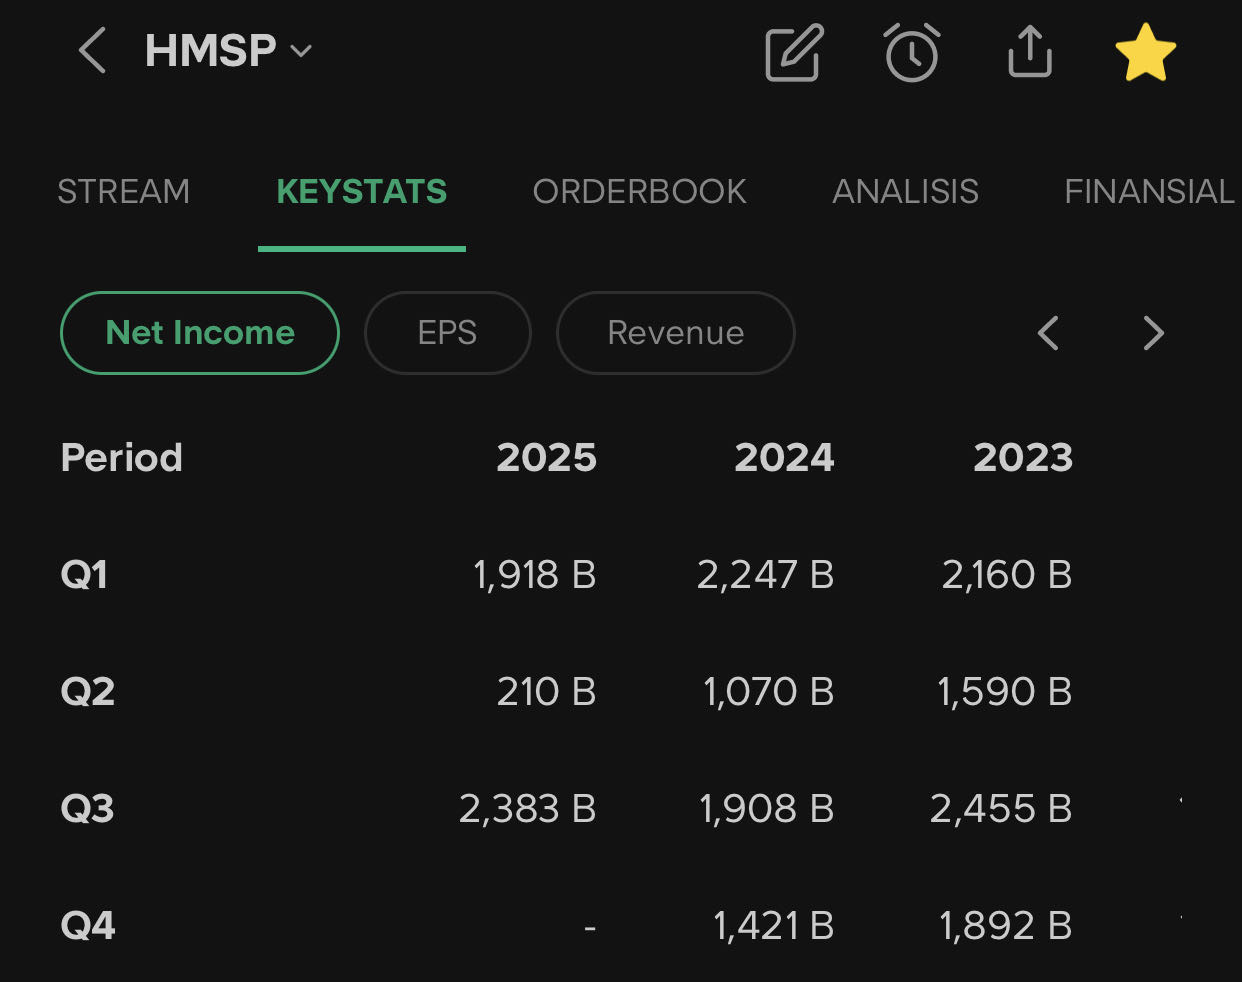Click the next years chevron
Viewport: 1242px width, 982px height.
pyautogui.click(x=1153, y=333)
